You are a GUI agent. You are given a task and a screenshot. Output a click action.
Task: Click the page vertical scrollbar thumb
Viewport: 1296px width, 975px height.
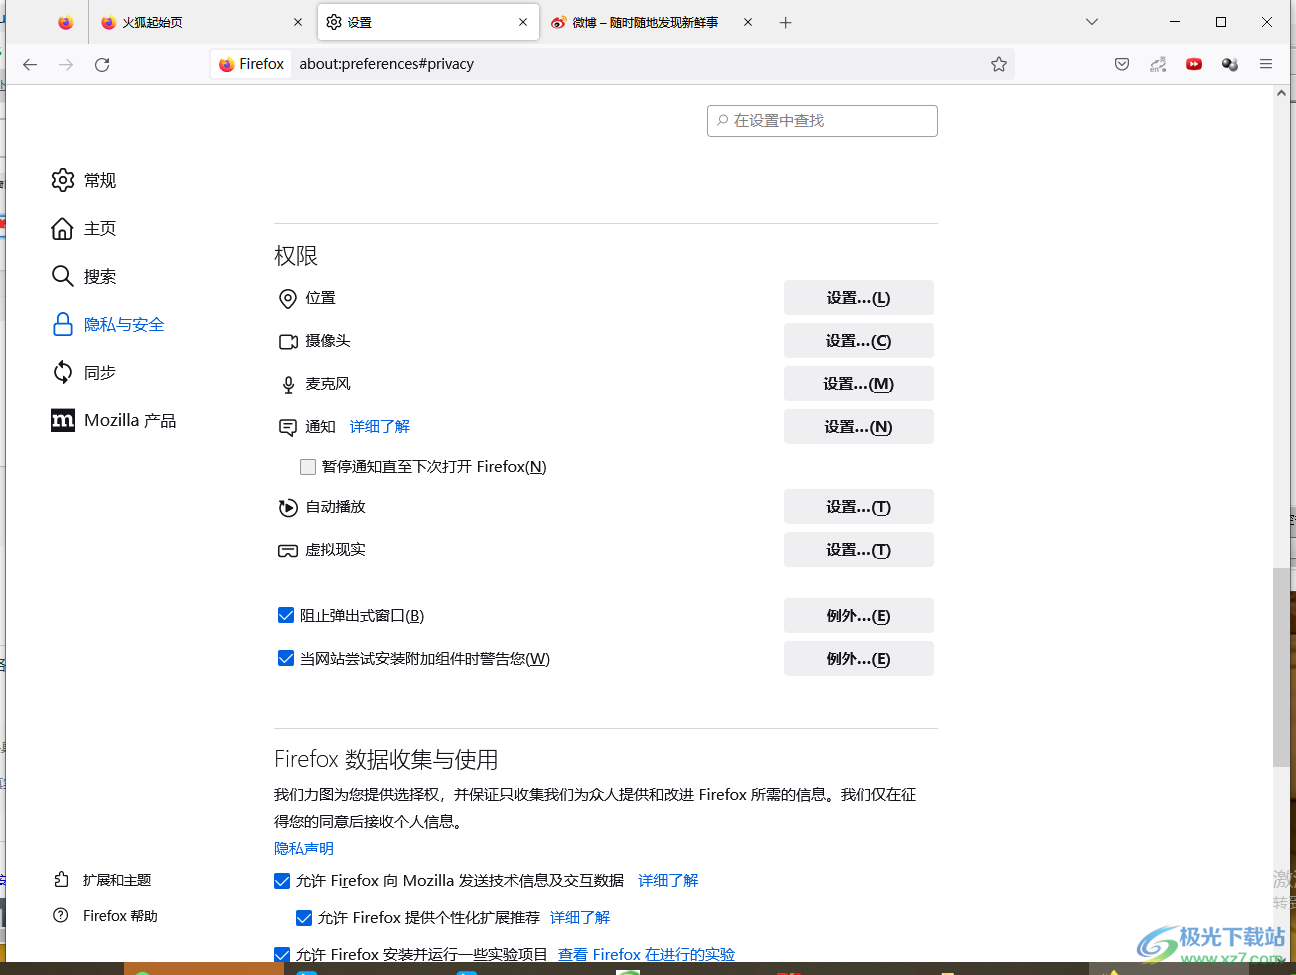(1281, 667)
